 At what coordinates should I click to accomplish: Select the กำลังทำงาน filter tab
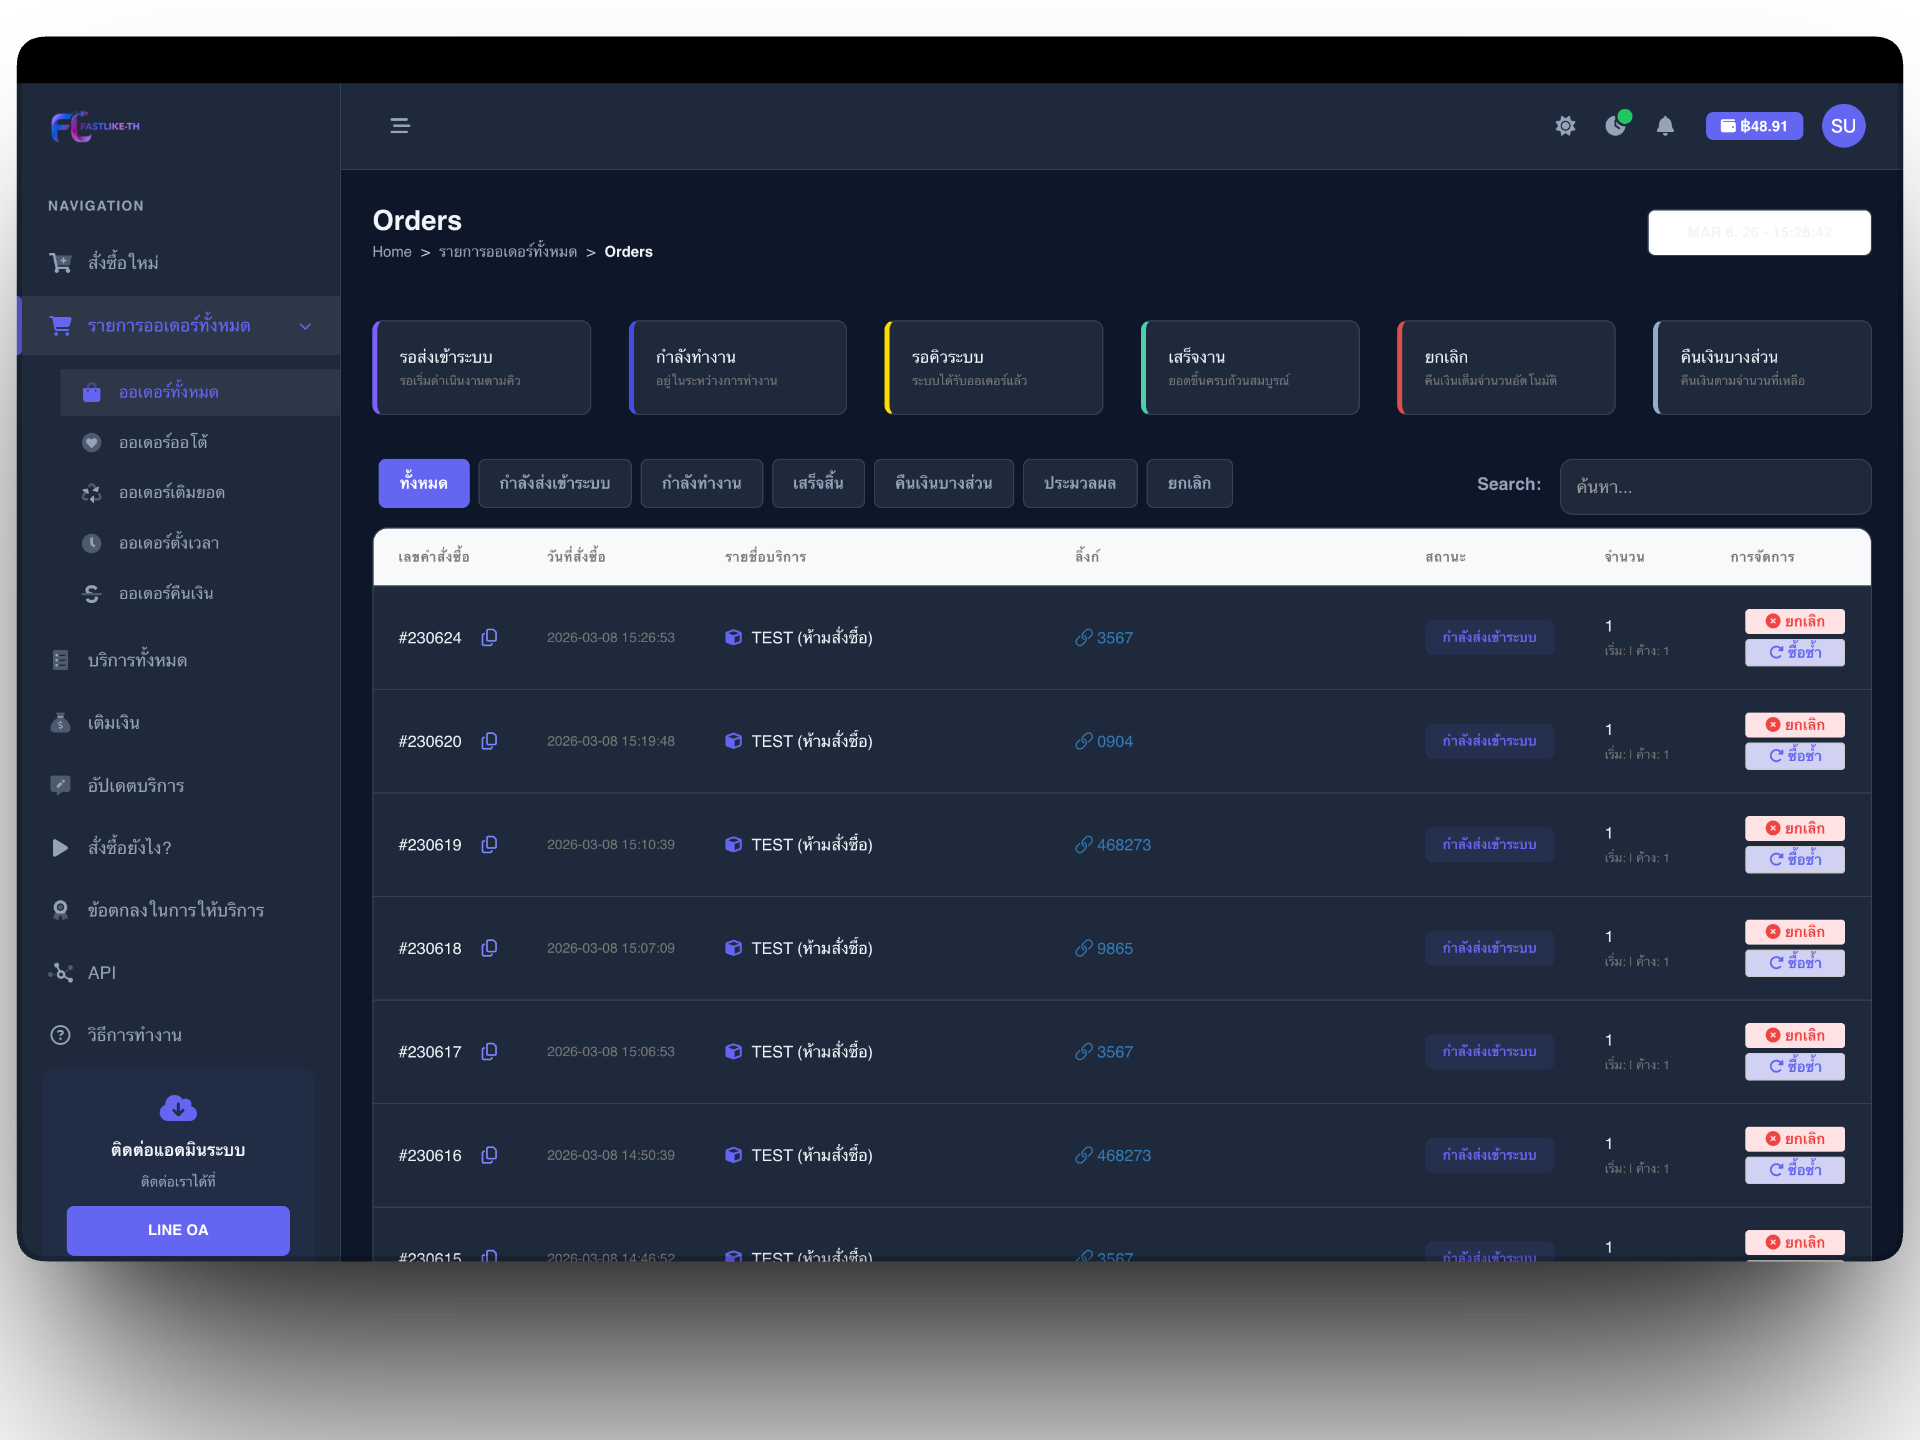701,484
